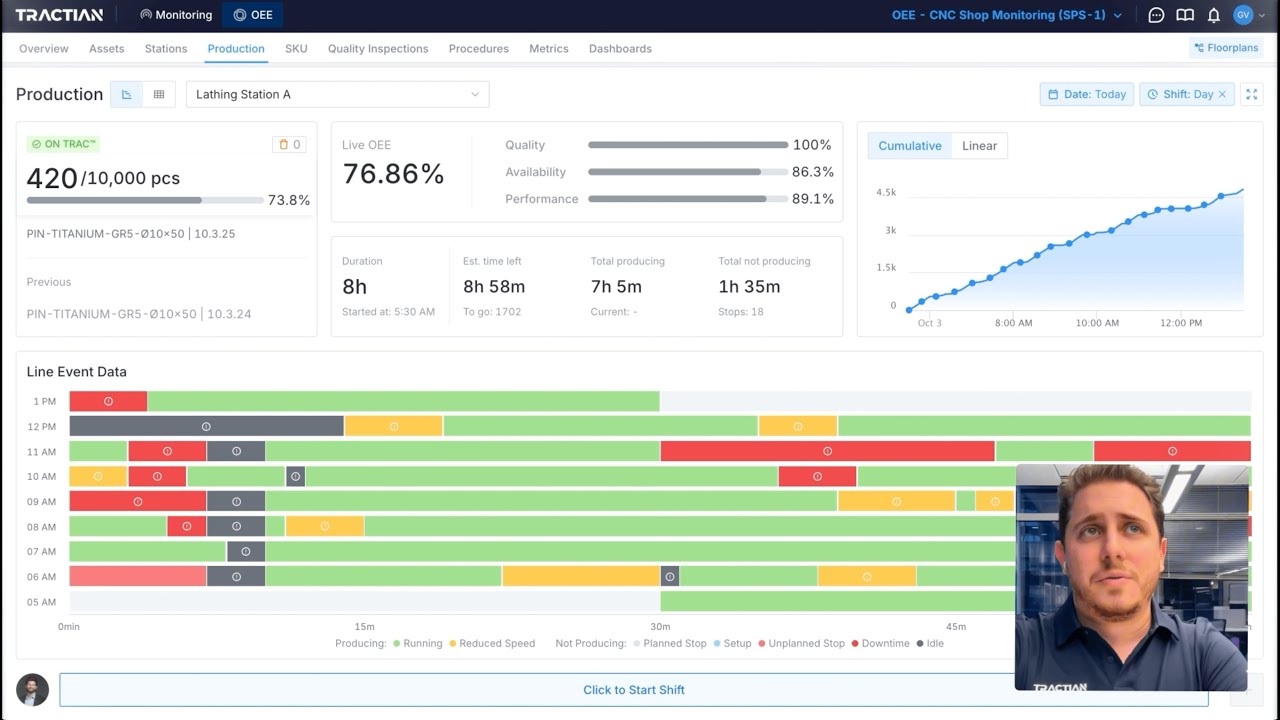Select the Linear chart mode

click(x=979, y=145)
